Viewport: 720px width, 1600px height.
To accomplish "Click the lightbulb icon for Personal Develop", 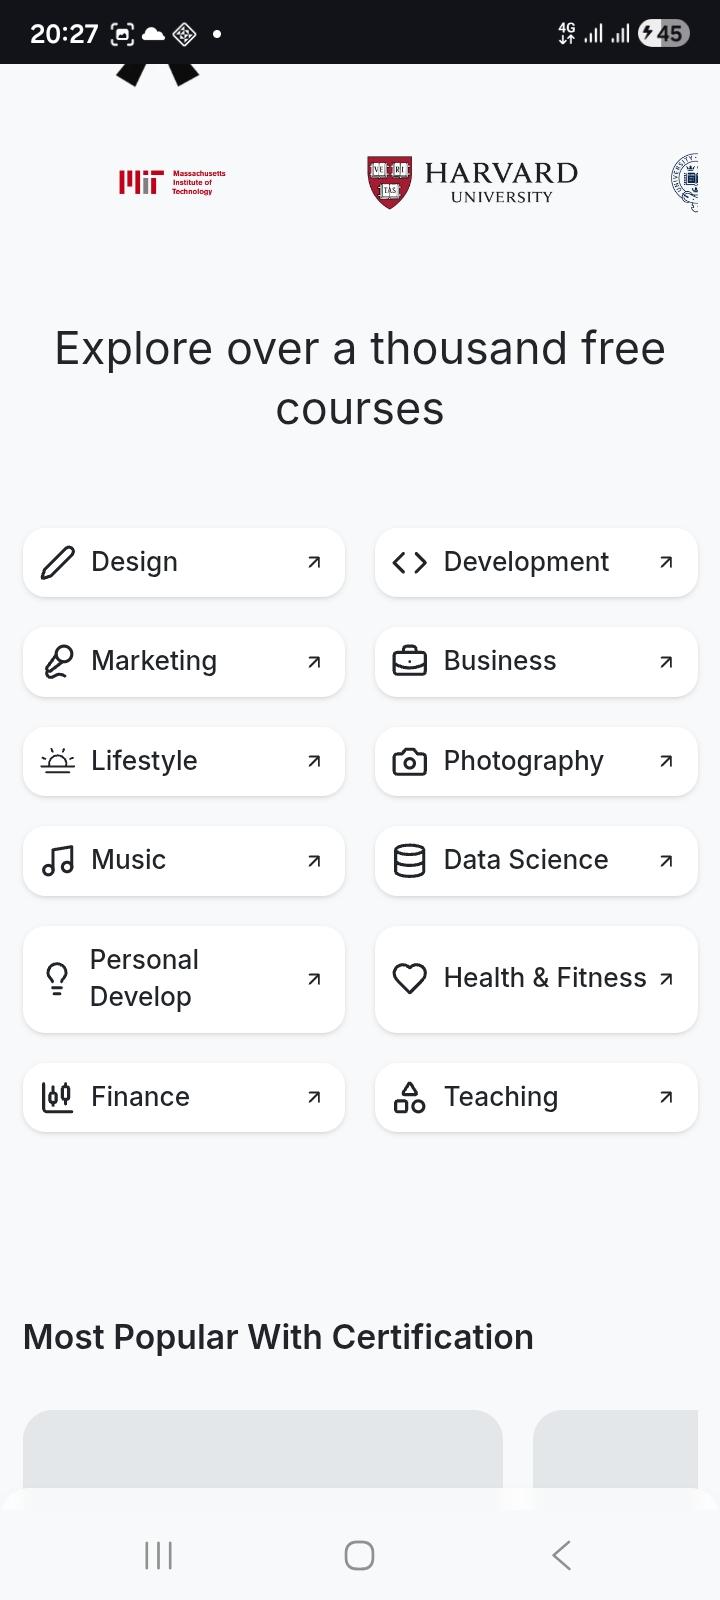I will pos(58,978).
